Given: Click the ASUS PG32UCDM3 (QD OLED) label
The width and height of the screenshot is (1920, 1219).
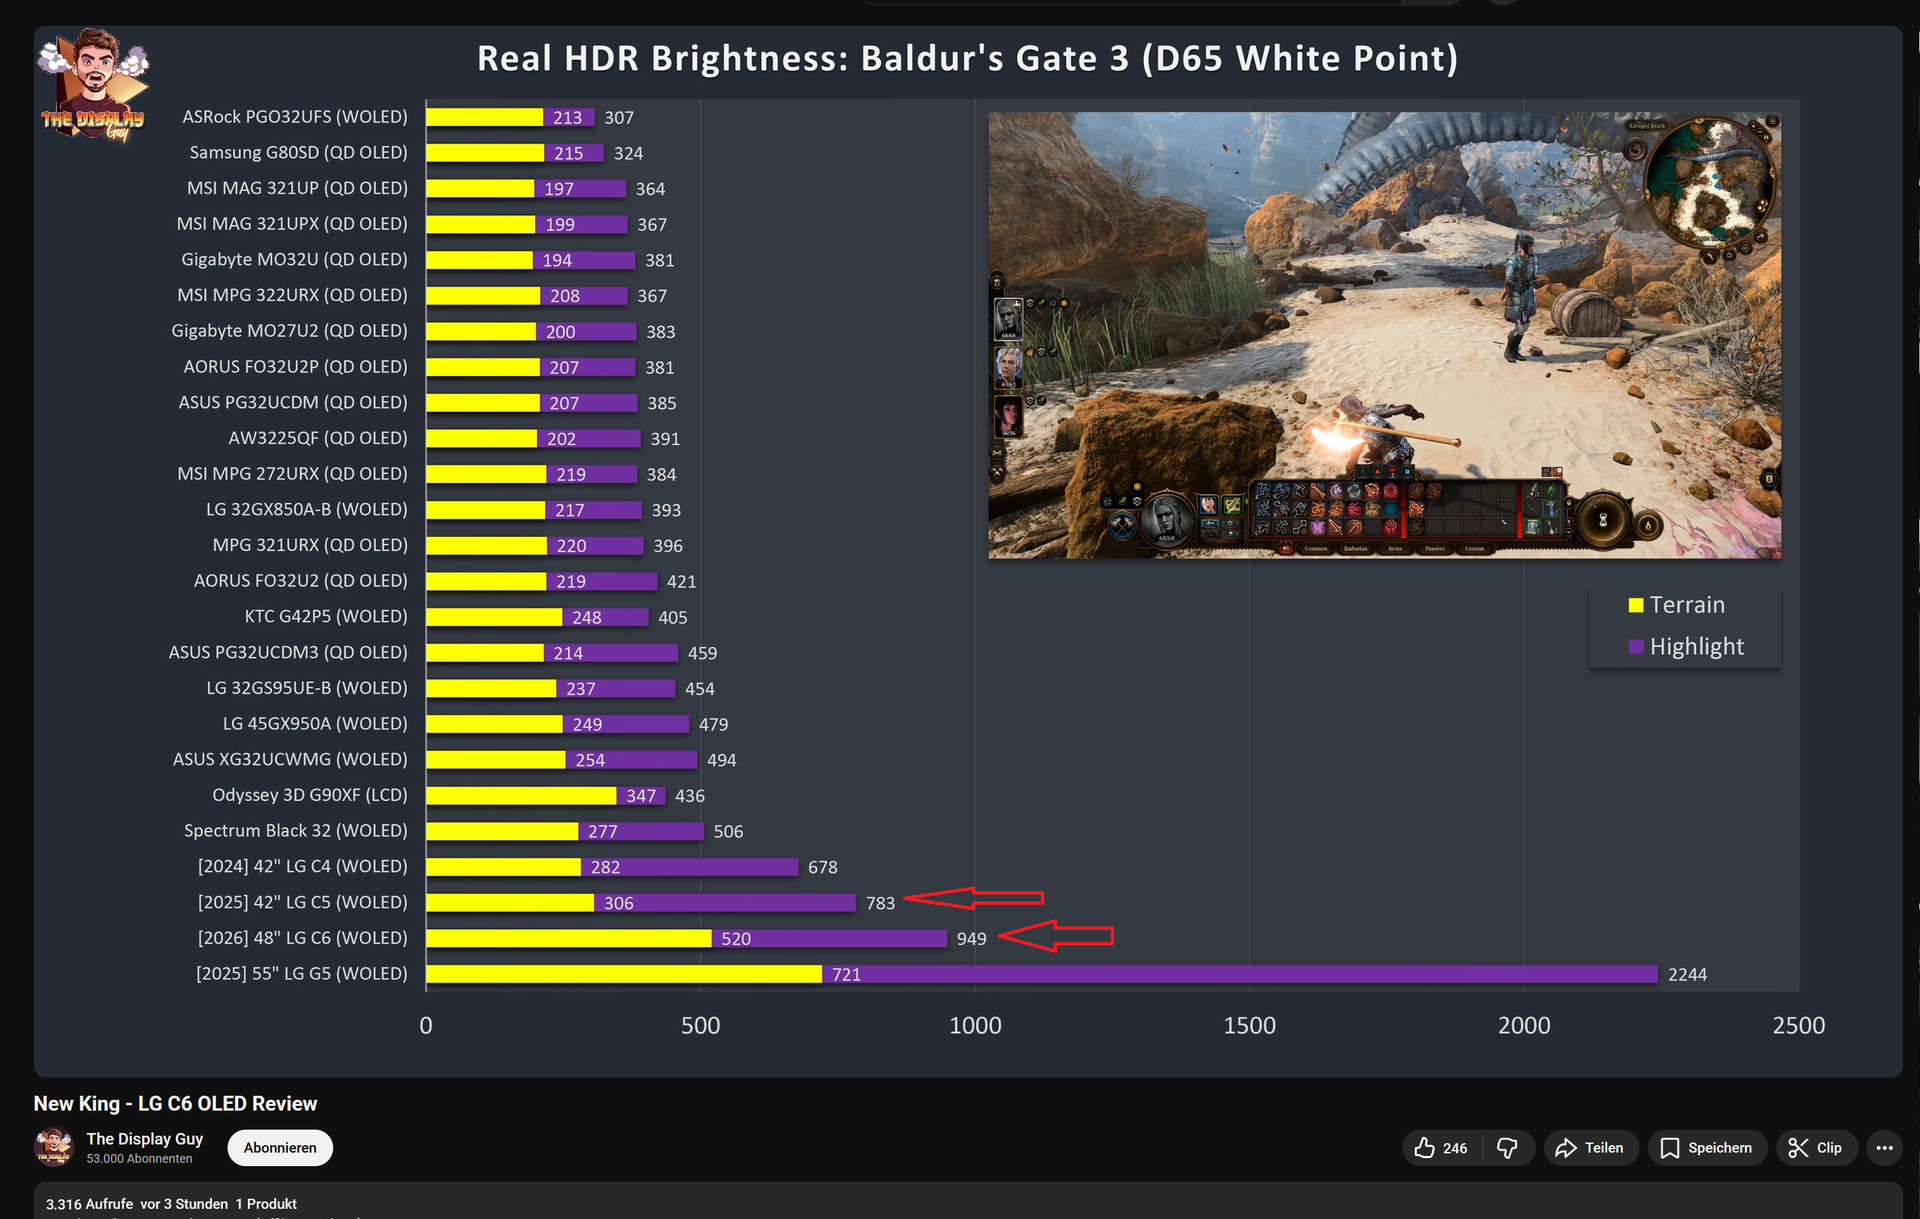Looking at the screenshot, I should tap(288, 652).
